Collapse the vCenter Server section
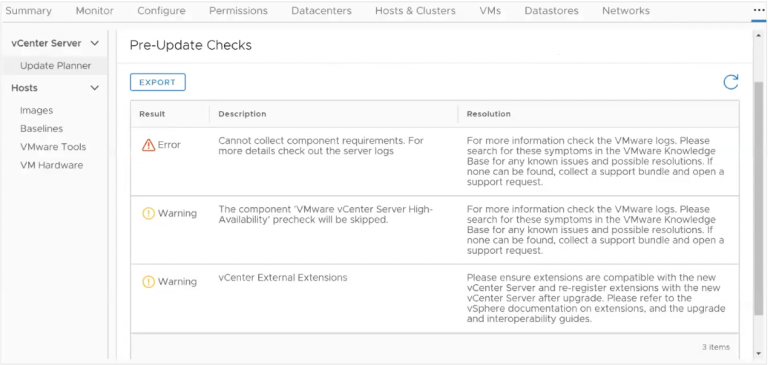768x365 pixels. coord(95,43)
